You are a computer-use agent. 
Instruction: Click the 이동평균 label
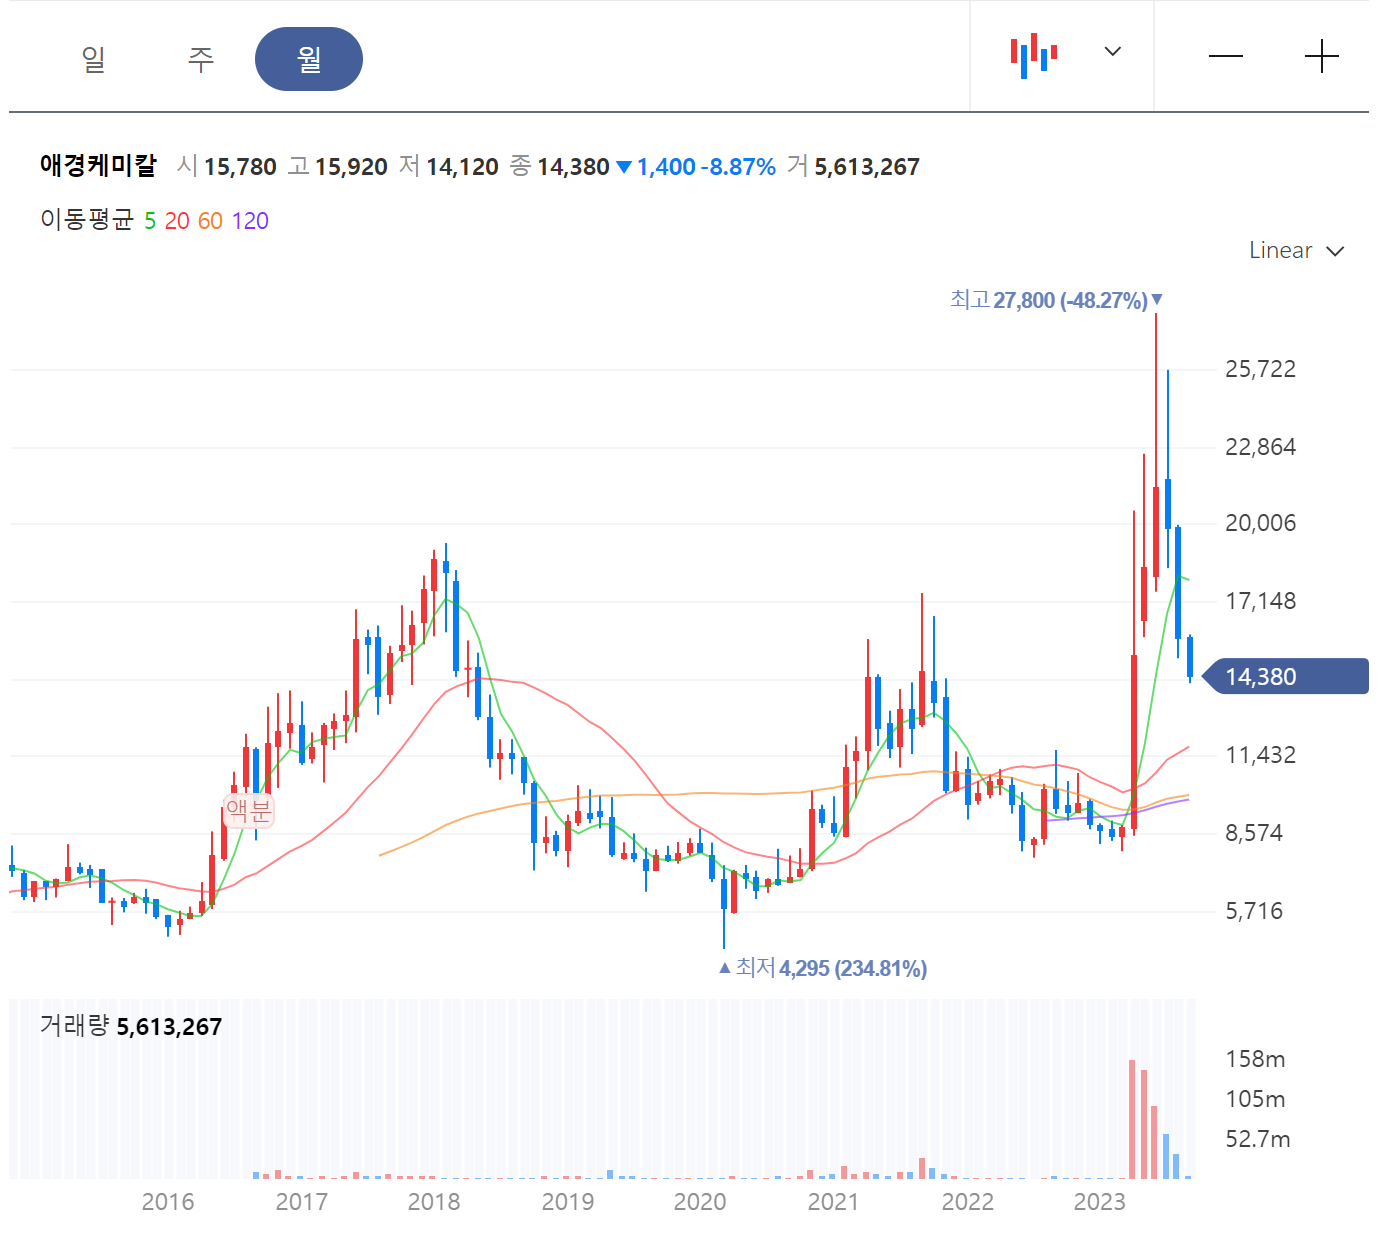tap(87, 220)
